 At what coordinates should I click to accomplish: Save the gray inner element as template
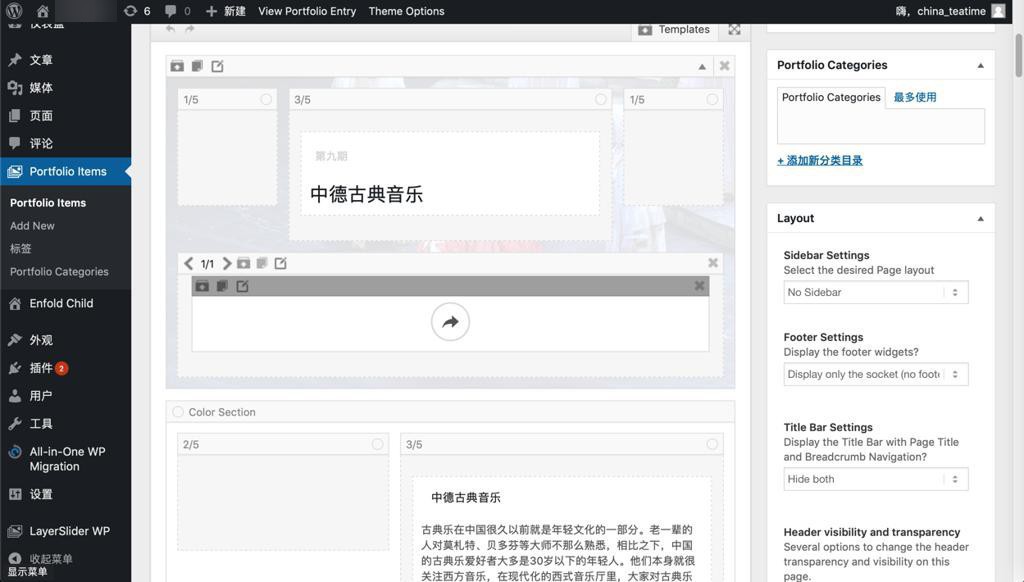click(202, 286)
